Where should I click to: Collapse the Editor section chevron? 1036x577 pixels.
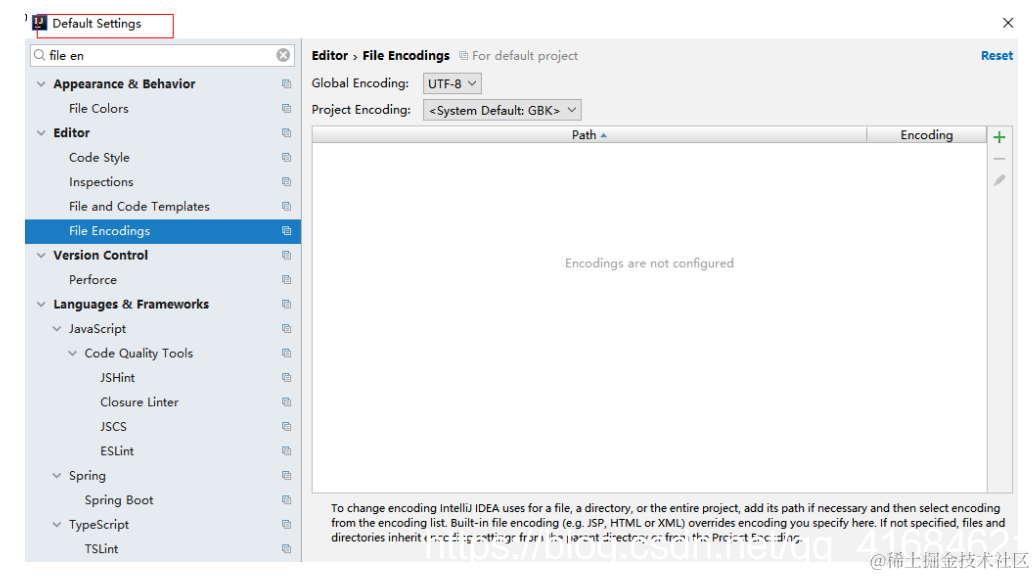pos(41,133)
